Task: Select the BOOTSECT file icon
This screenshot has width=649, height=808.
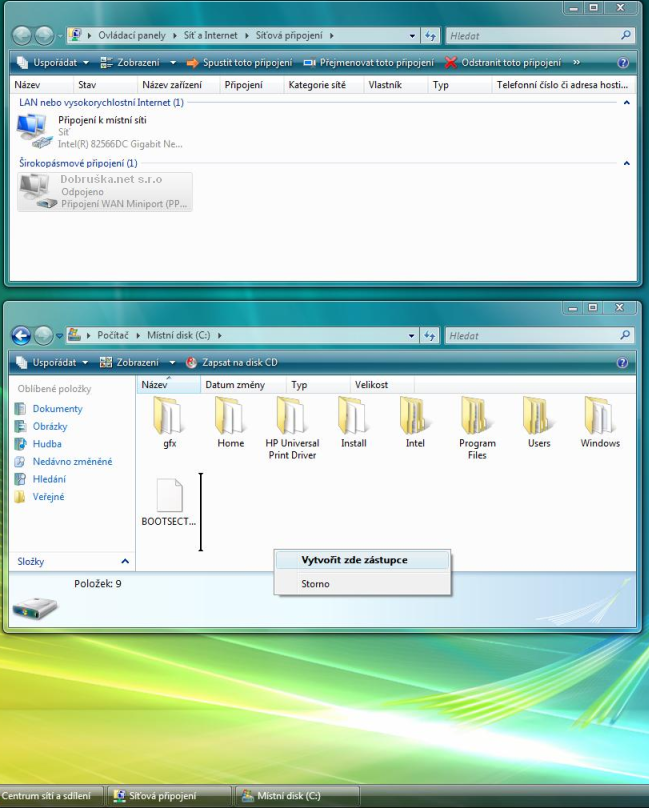Action: (x=169, y=496)
